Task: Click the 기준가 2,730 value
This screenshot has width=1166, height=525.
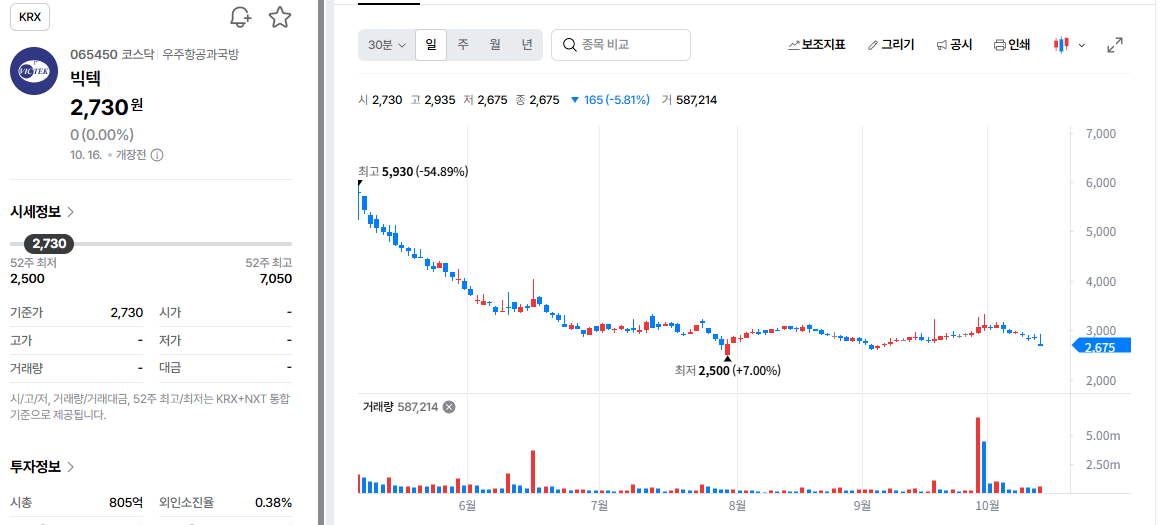Action: (x=126, y=313)
